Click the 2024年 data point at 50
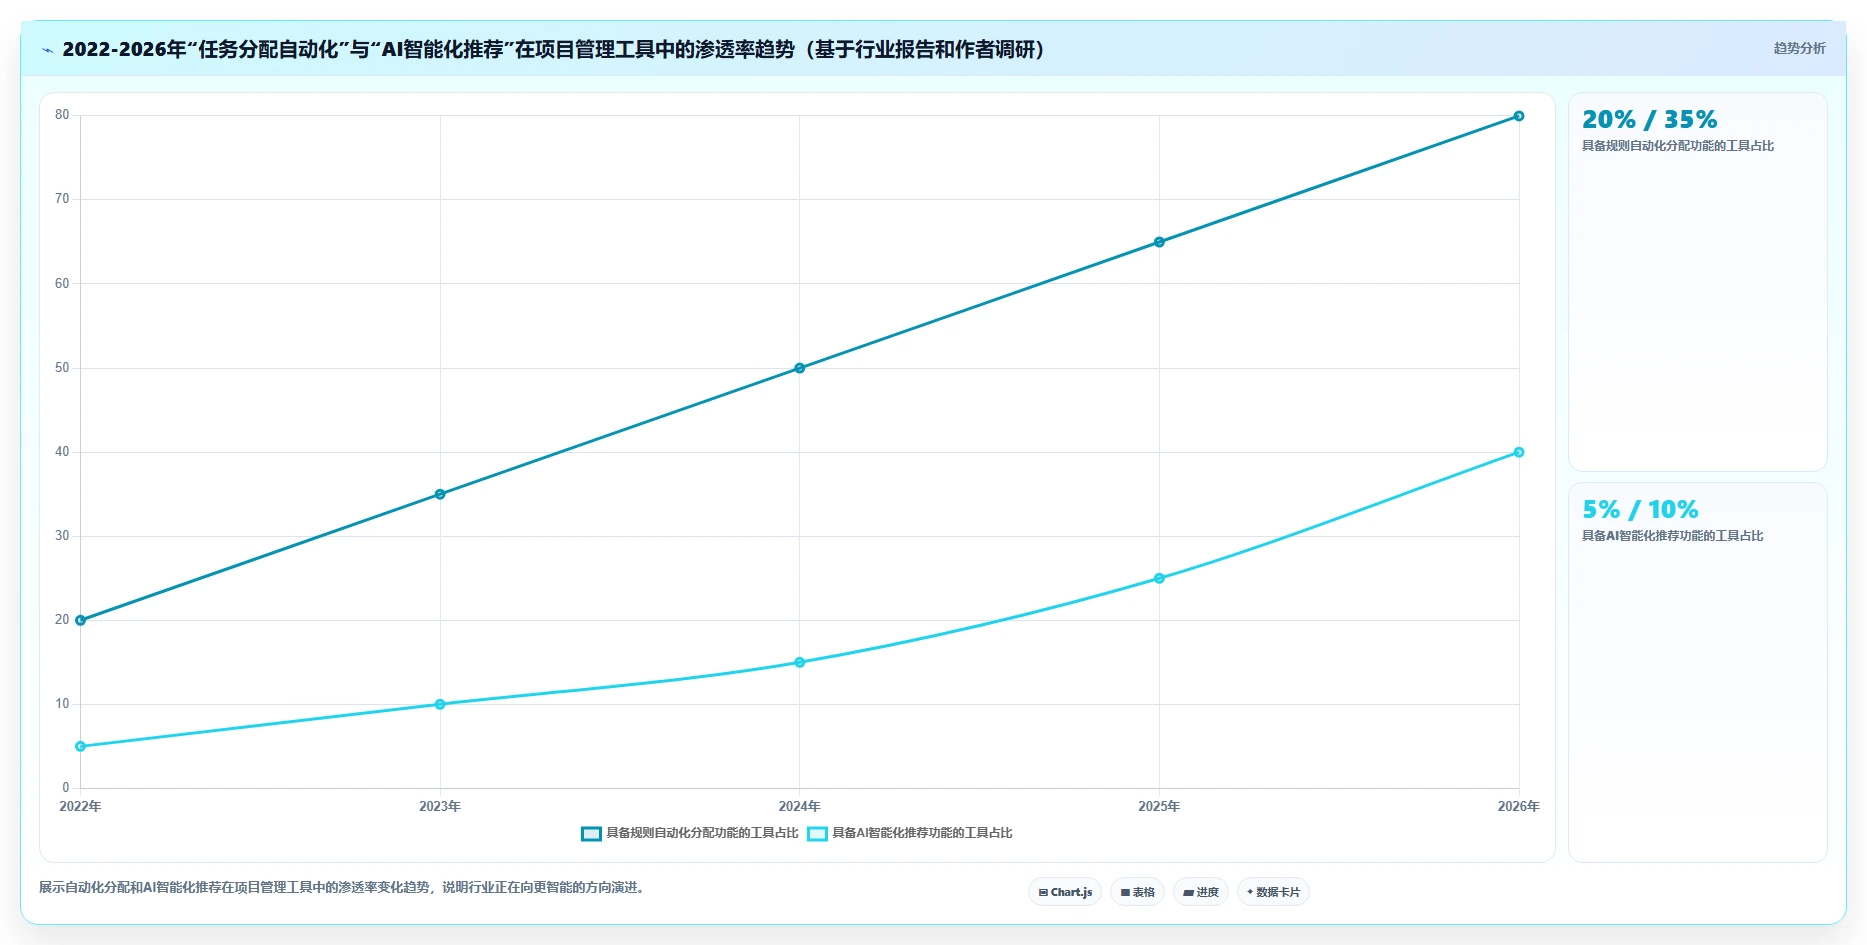 (x=800, y=368)
